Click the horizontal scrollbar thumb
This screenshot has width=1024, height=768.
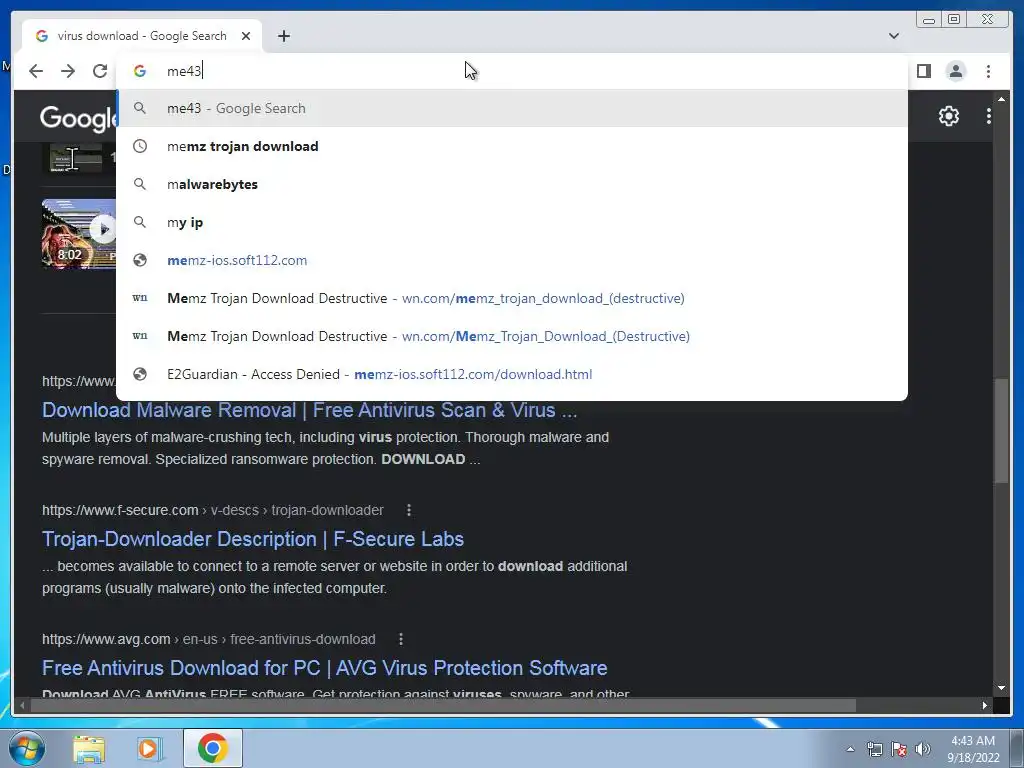(443, 705)
